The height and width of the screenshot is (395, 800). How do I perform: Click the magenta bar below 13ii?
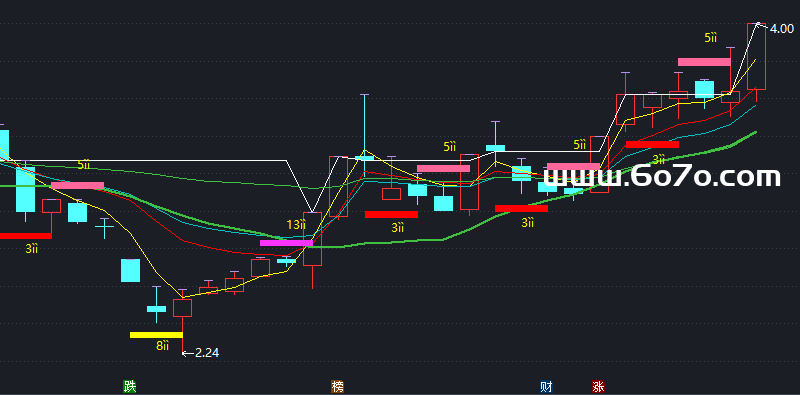286,243
